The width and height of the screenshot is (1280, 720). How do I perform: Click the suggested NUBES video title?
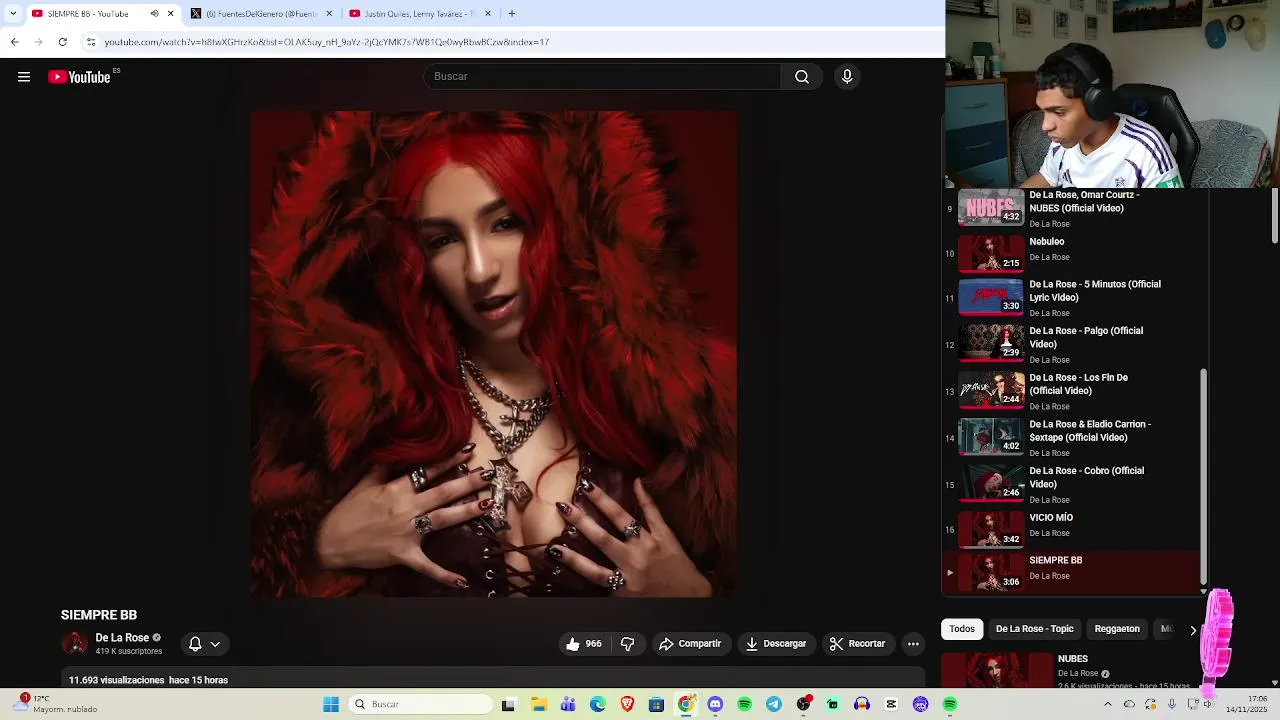point(1073,659)
